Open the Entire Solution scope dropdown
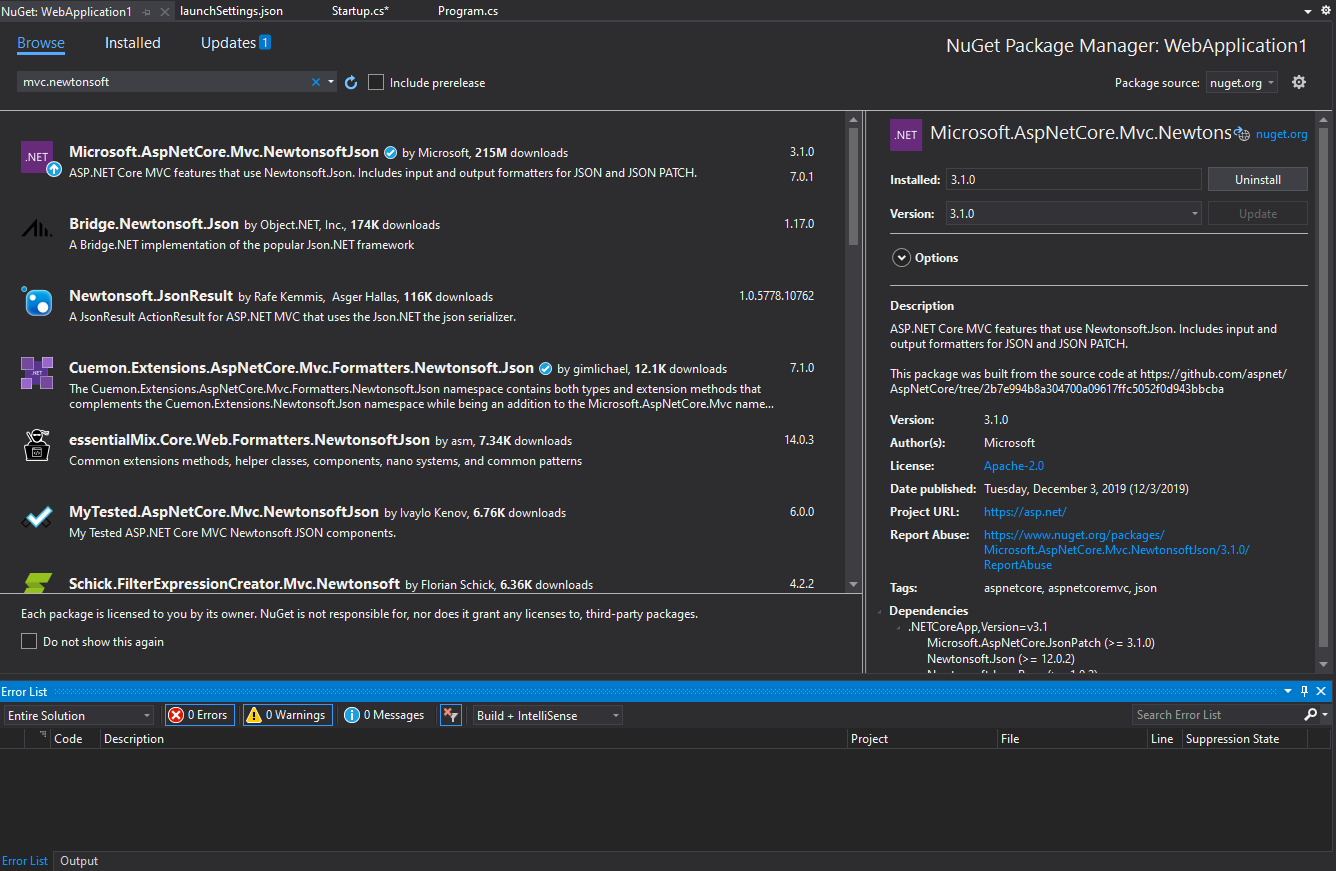The height and width of the screenshot is (871, 1336). (80, 715)
